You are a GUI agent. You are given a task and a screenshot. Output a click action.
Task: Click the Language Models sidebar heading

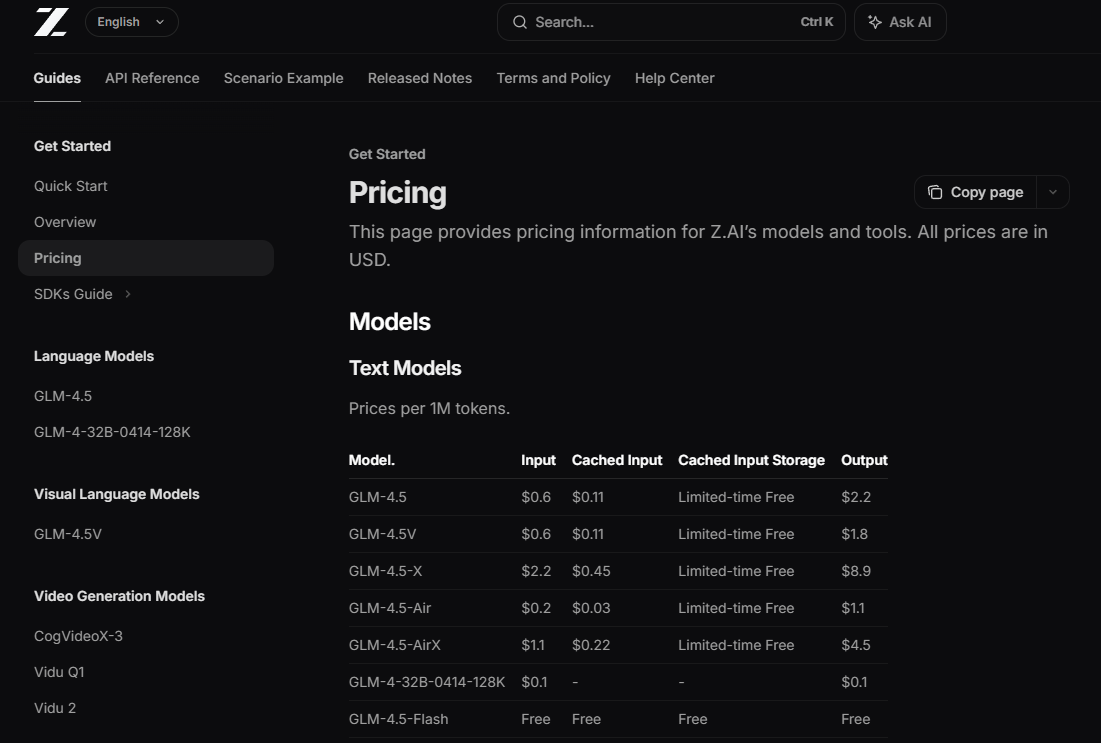tap(94, 356)
